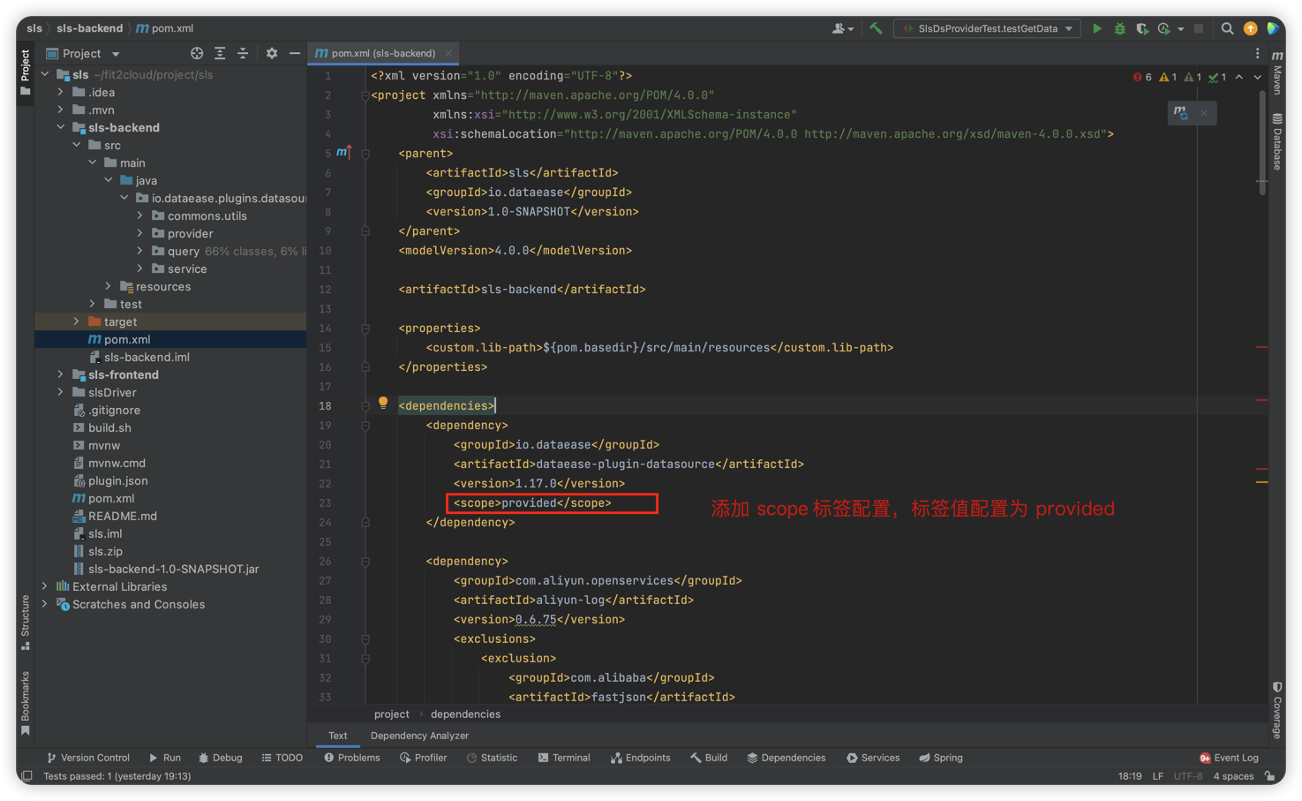Run SlsDsProviderTest.testGetData with the green play icon

tap(1097, 29)
